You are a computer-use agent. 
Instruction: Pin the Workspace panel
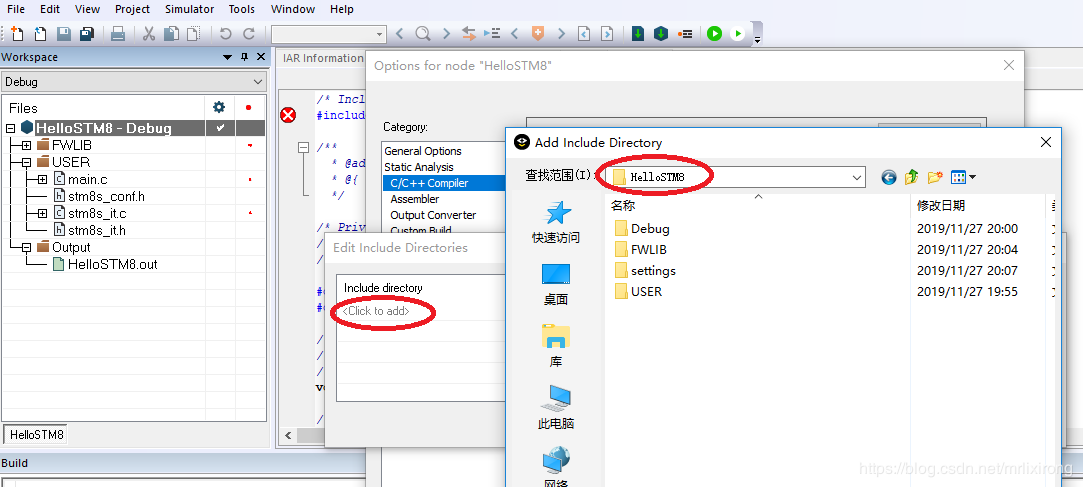point(244,57)
